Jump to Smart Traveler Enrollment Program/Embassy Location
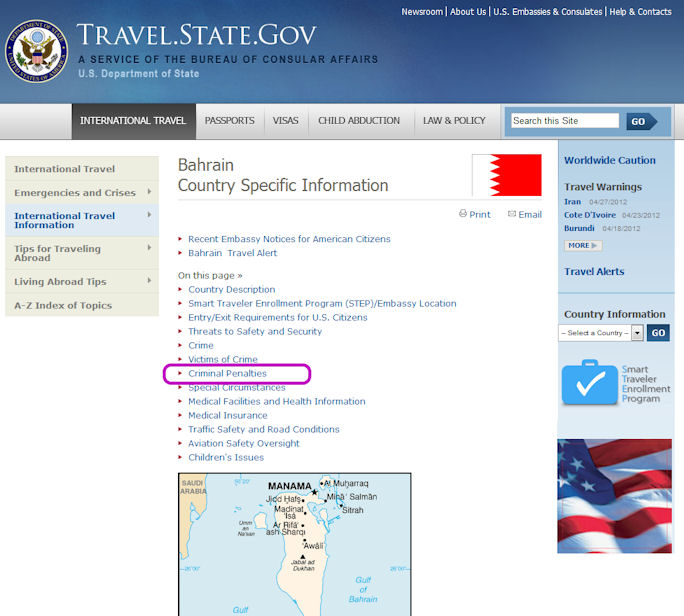Screen dimensions: 684x616 [x=322, y=303]
